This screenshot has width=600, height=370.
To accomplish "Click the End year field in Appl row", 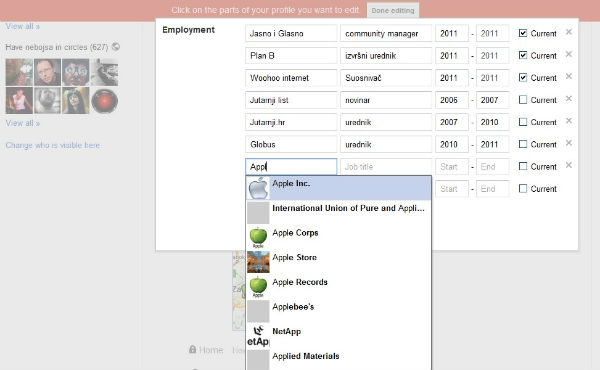I will (x=492, y=167).
